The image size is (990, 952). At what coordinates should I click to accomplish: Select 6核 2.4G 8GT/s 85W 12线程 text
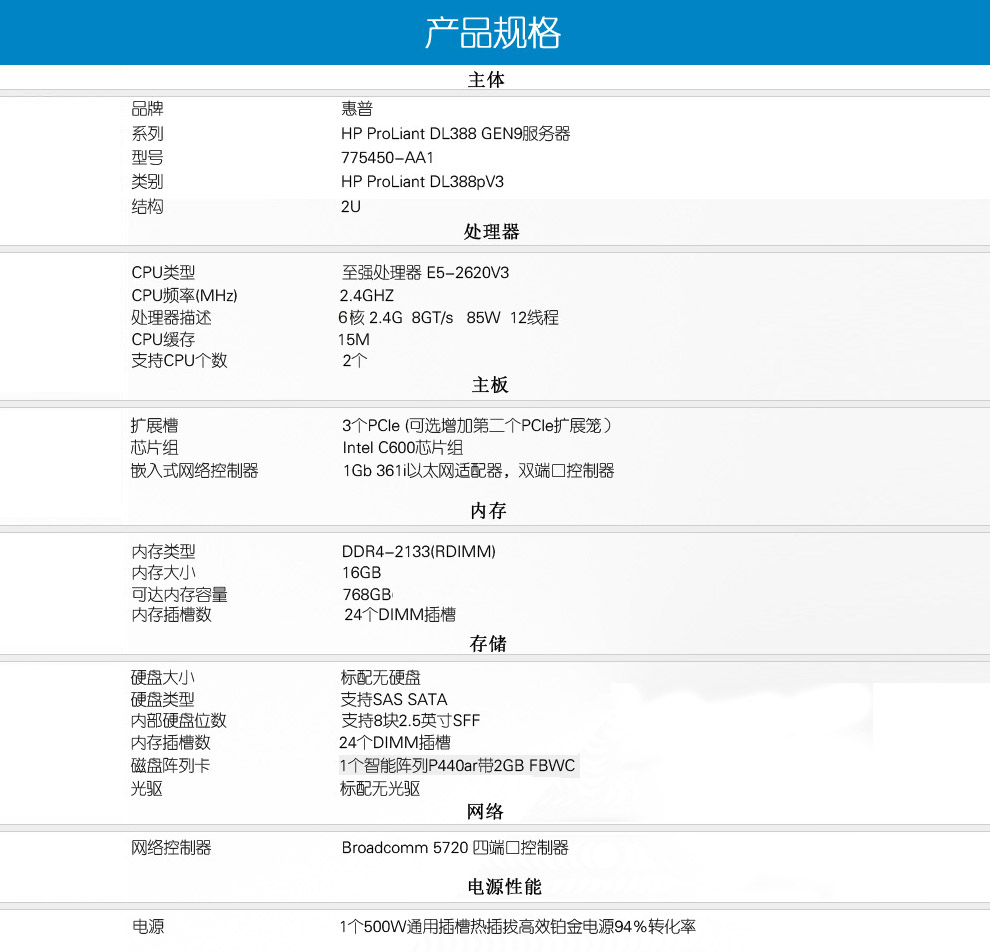coord(448,318)
